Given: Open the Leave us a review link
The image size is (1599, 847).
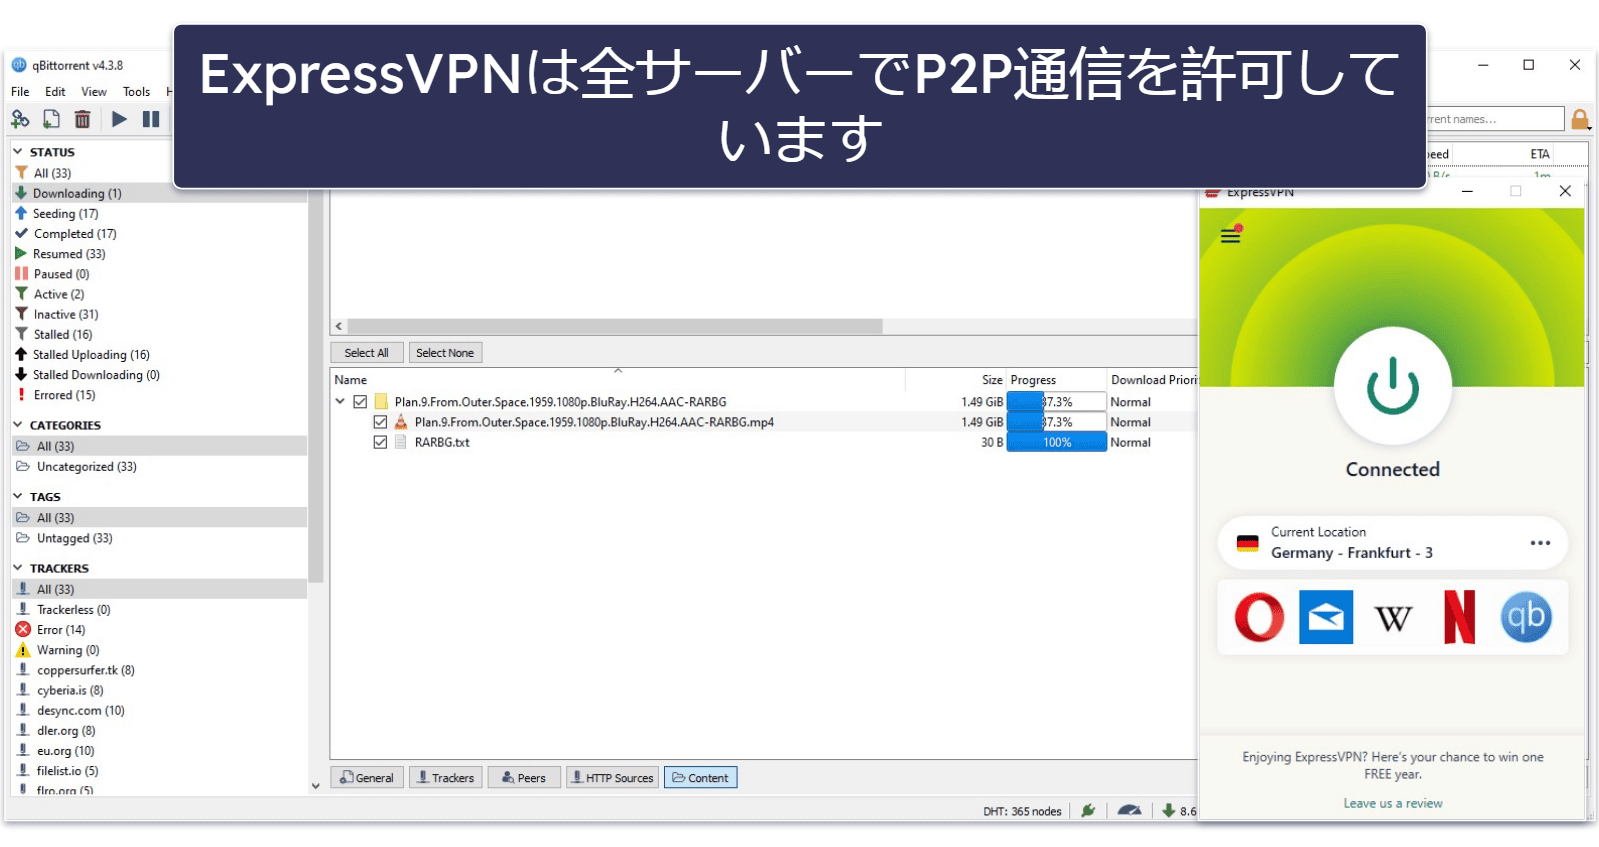Looking at the screenshot, I should coord(1392,803).
